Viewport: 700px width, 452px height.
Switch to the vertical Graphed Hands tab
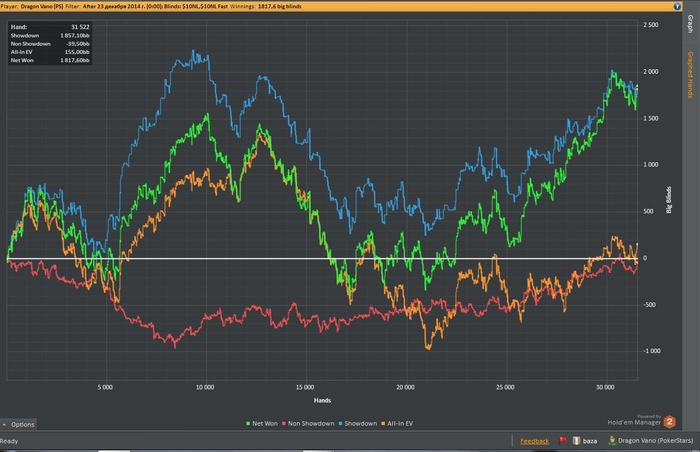[690, 75]
